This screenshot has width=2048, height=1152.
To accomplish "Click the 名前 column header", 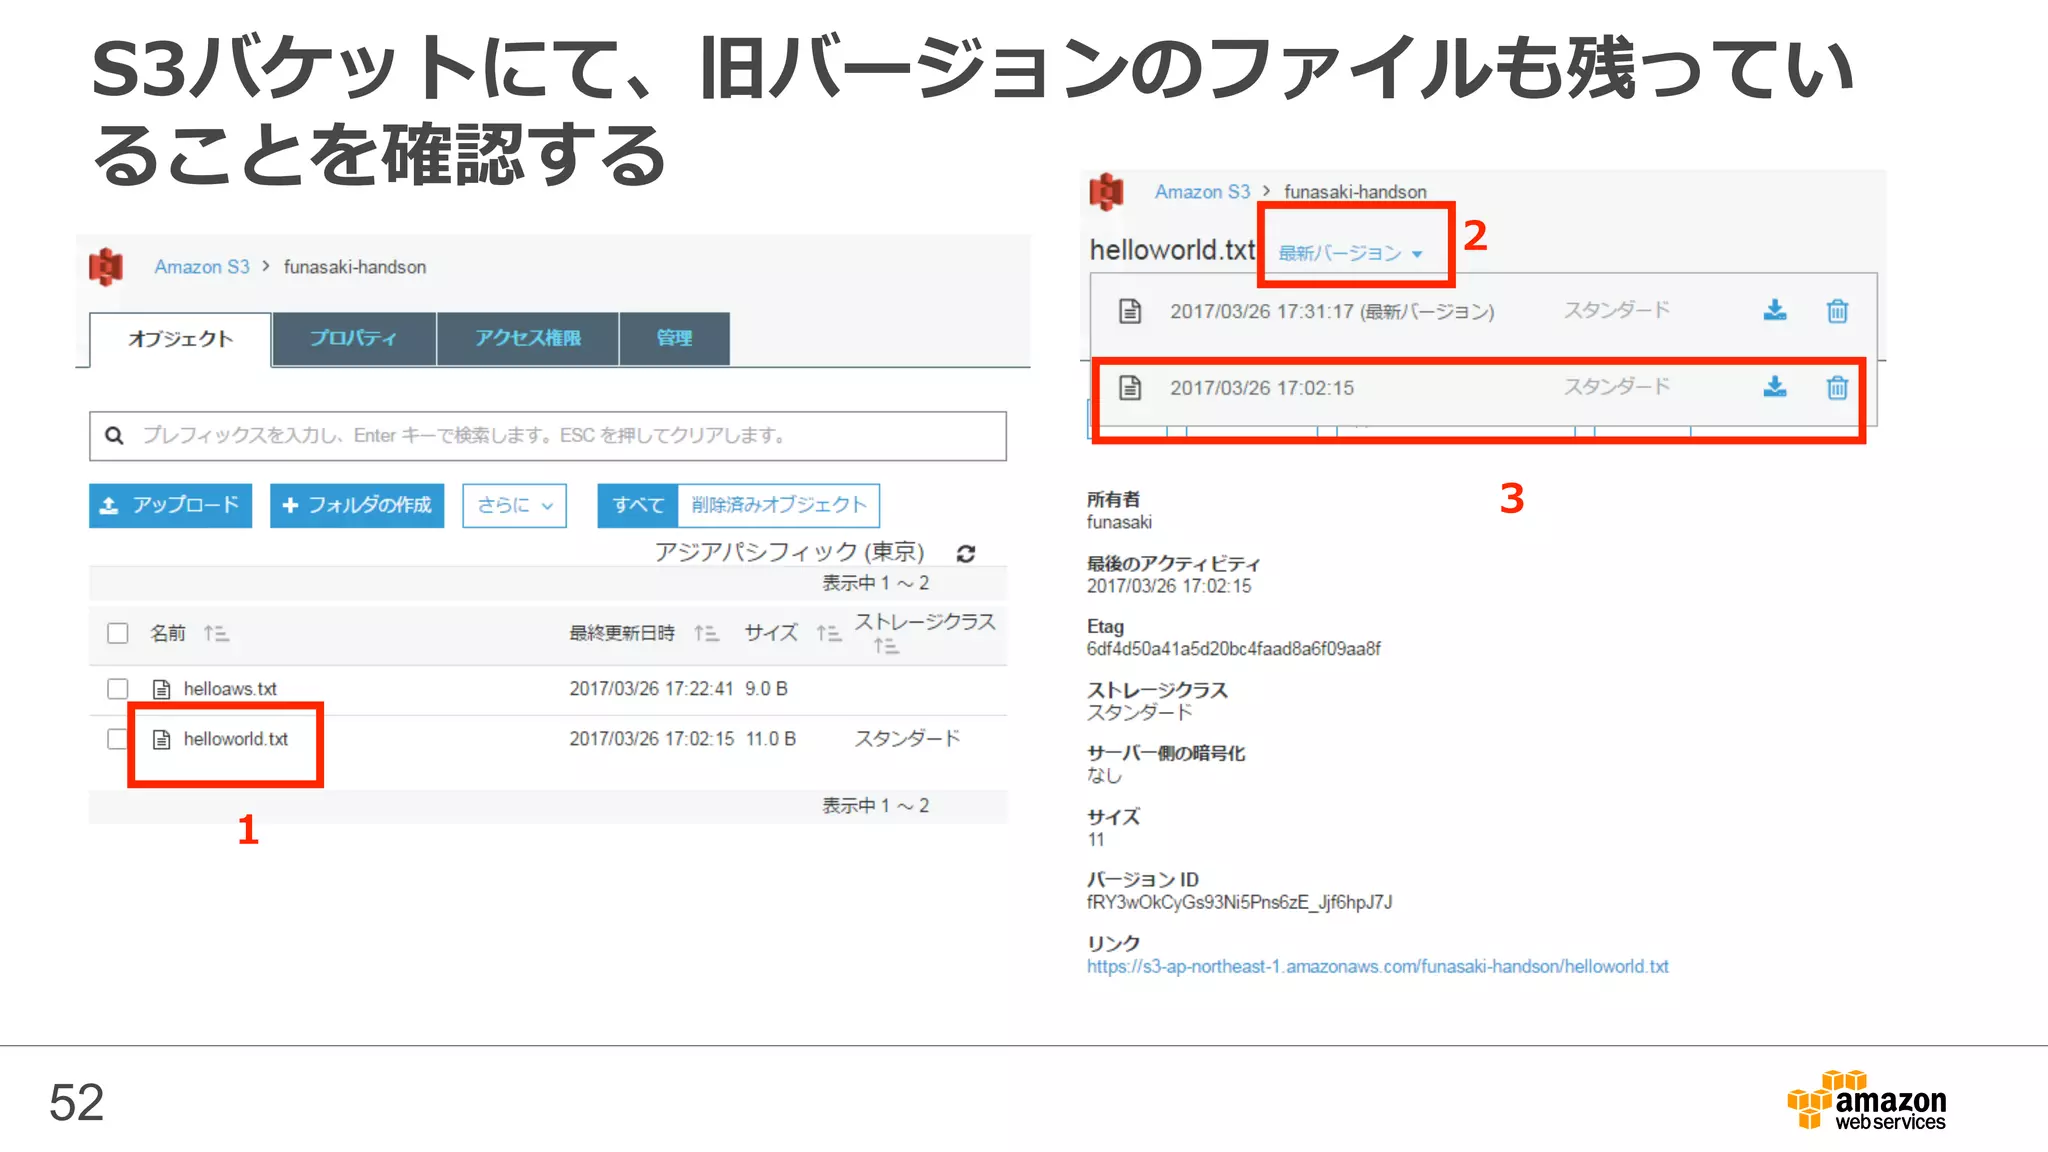I will pyautogui.click(x=168, y=633).
